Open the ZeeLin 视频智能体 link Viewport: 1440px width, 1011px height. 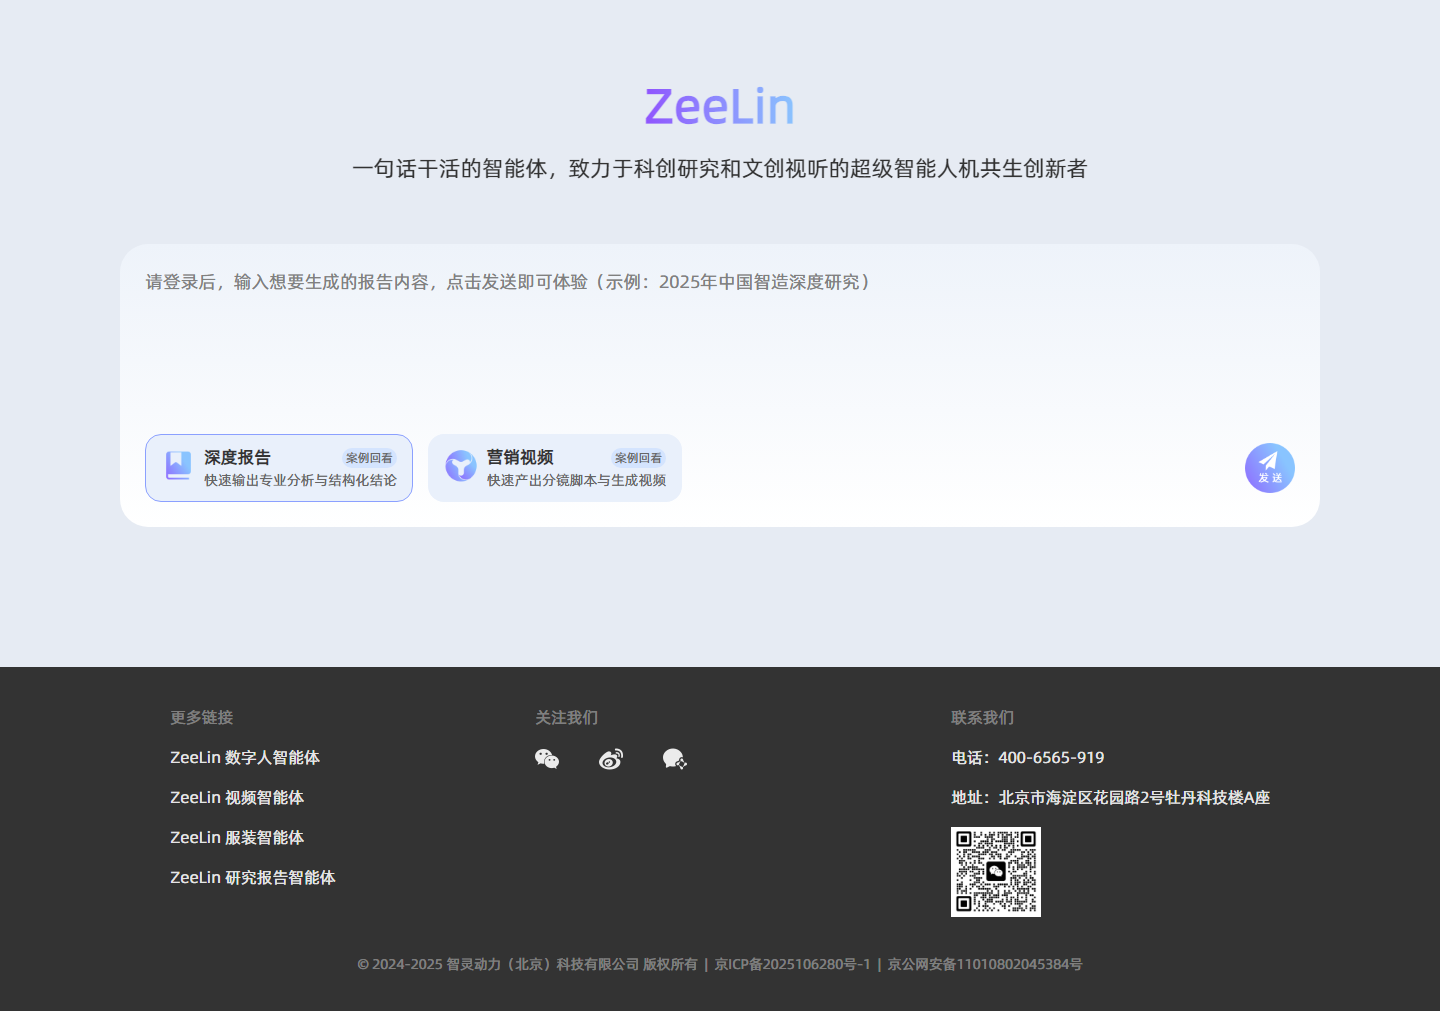237,798
